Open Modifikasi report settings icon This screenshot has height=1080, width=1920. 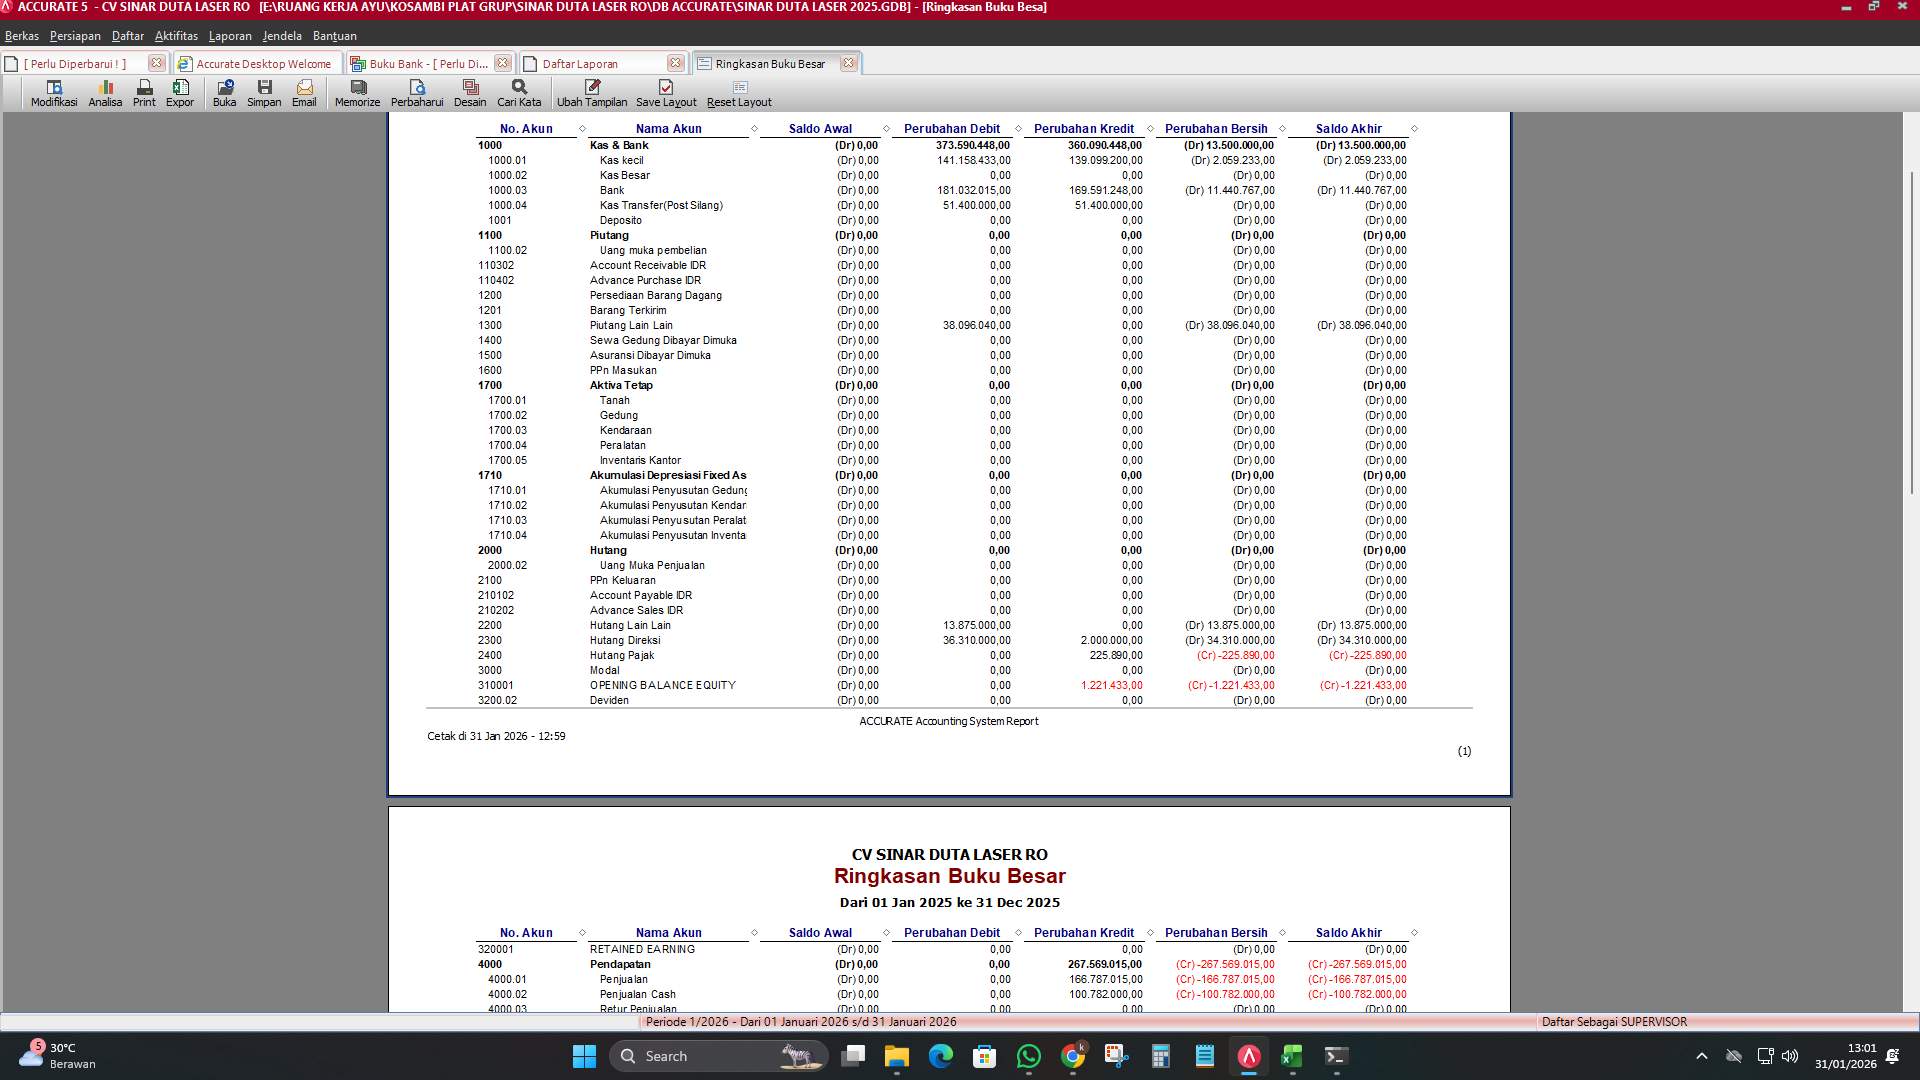53,92
